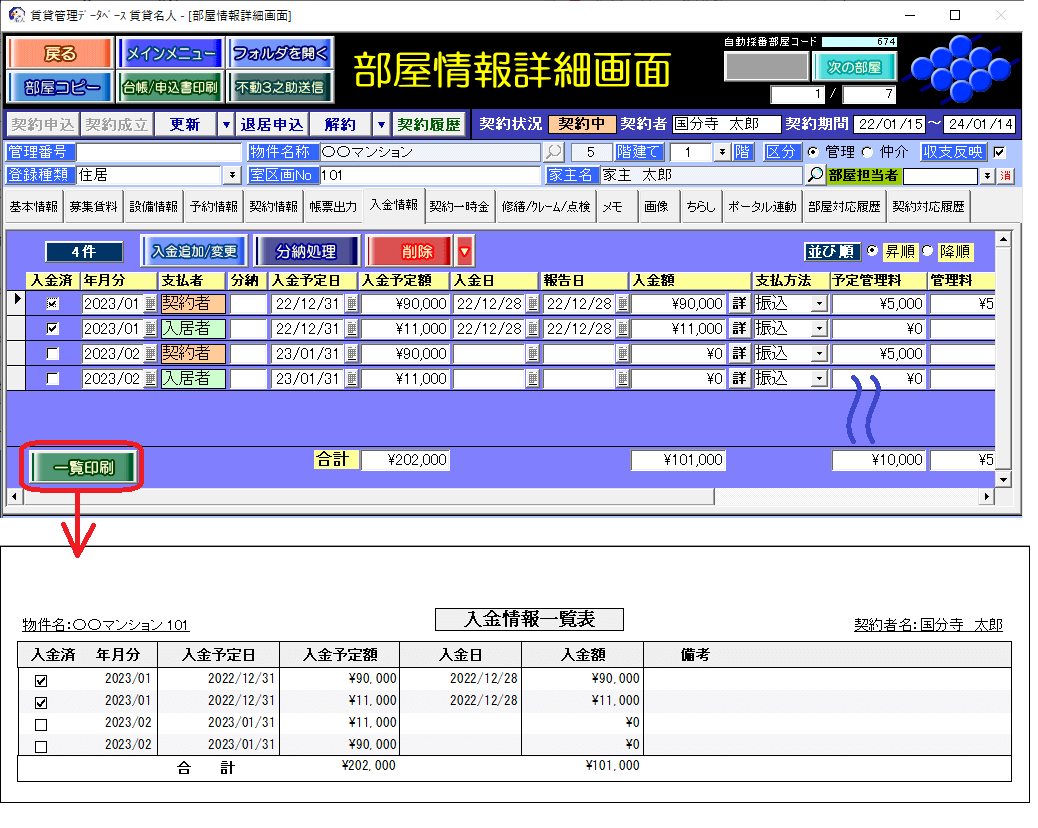Expand the 登録種類 dropdown
The width and height of the screenshot is (1038, 828).
coord(233,176)
